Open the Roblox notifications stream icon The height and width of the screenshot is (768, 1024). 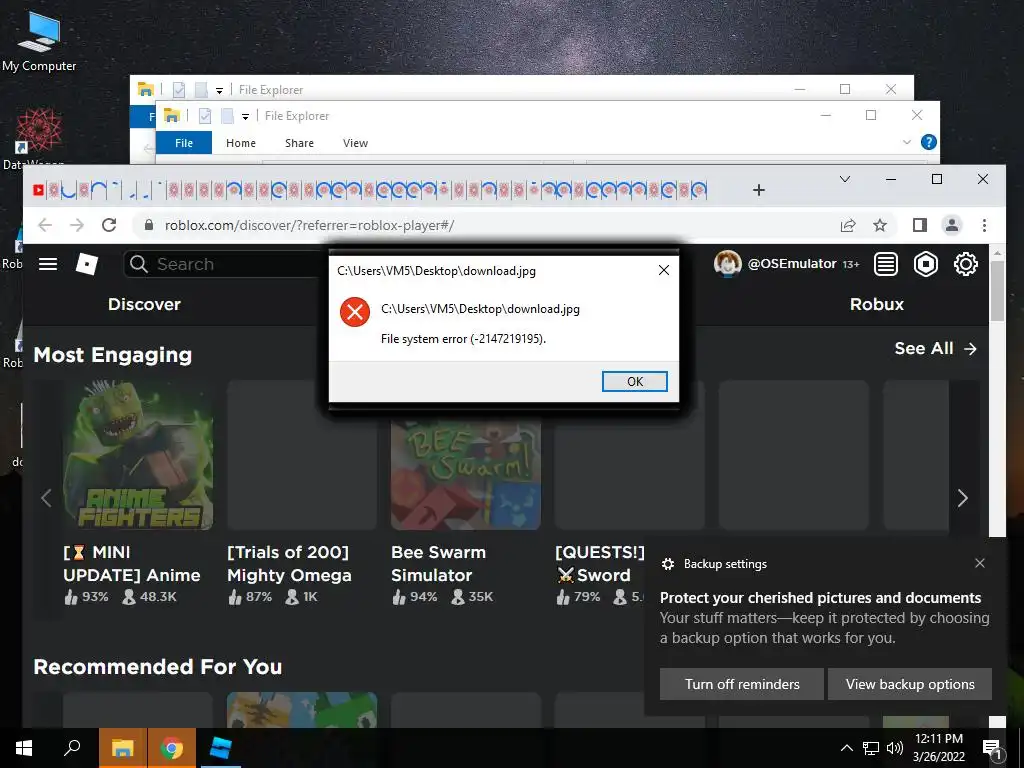[x=886, y=264]
